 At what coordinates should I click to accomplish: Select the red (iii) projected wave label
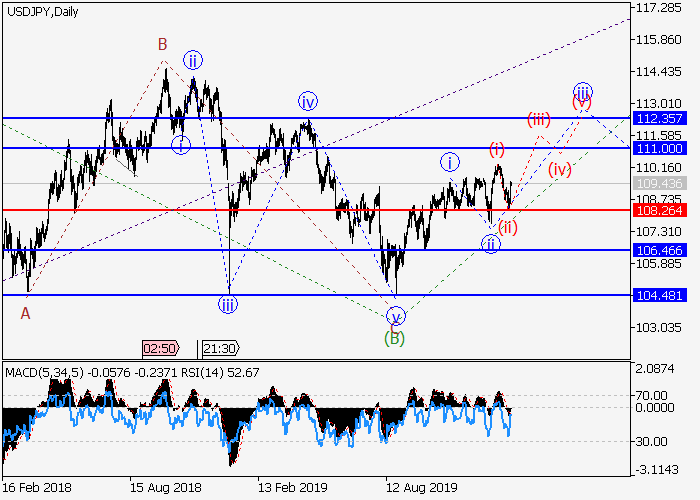point(539,120)
